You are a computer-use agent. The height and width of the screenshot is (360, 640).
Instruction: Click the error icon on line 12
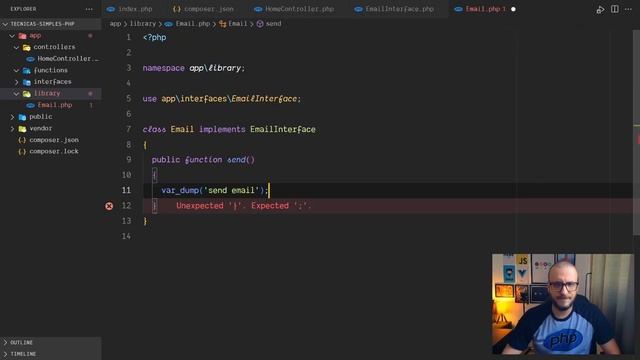click(109, 206)
